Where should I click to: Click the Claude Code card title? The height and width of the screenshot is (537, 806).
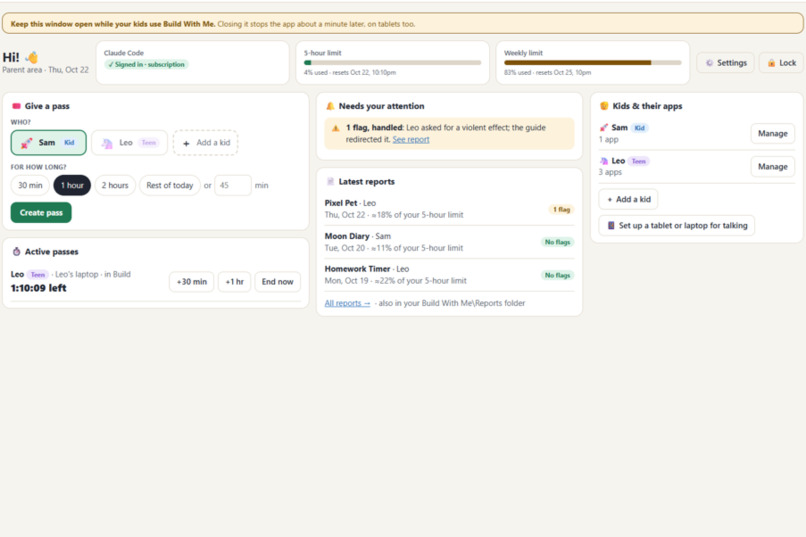(x=123, y=53)
